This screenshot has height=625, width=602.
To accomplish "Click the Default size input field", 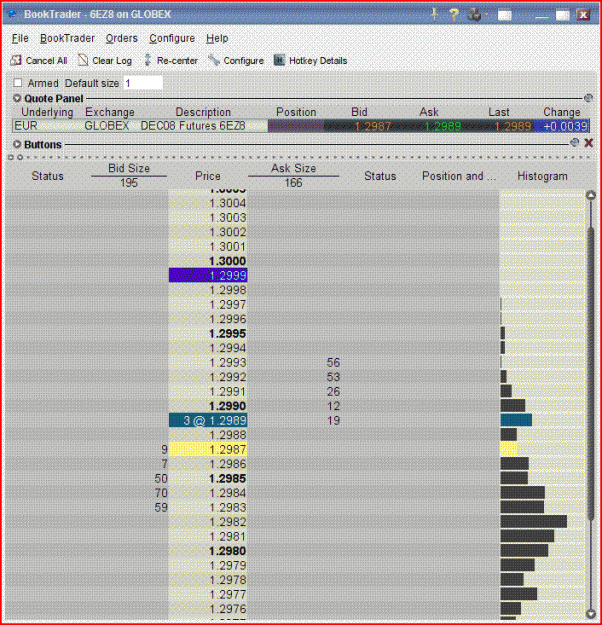I will pos(143,83).
